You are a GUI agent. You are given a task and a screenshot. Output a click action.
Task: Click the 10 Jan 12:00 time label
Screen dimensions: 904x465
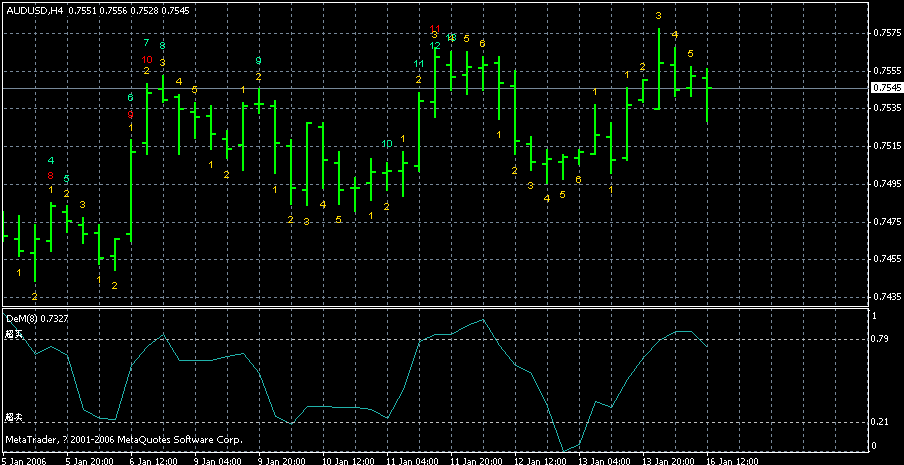[346, 460]
